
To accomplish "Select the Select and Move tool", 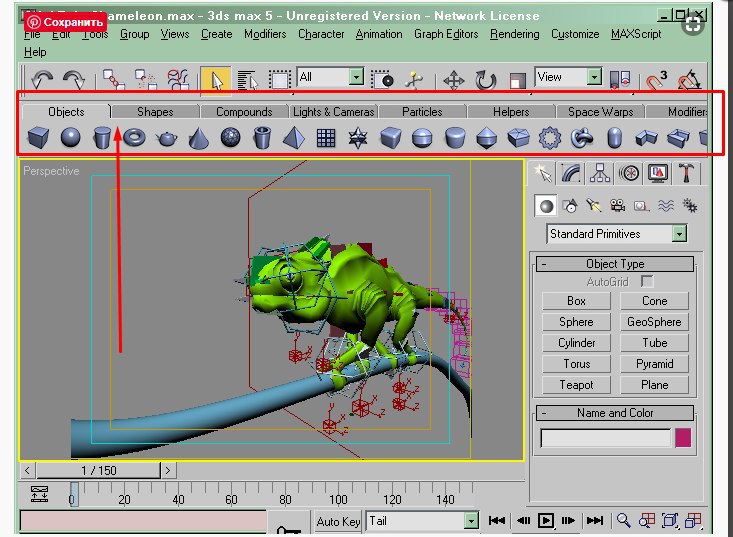I will (453, 80).
